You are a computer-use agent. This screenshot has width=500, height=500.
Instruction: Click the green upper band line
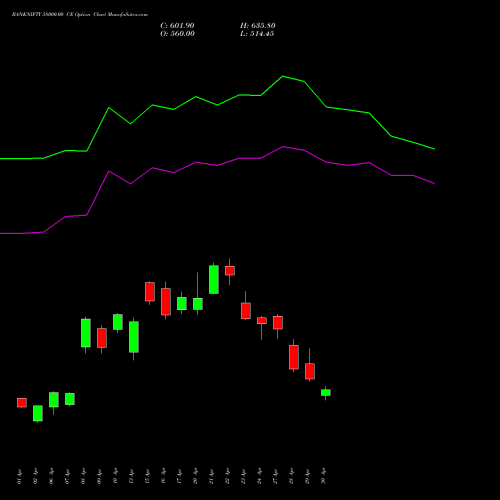[217, 105]
